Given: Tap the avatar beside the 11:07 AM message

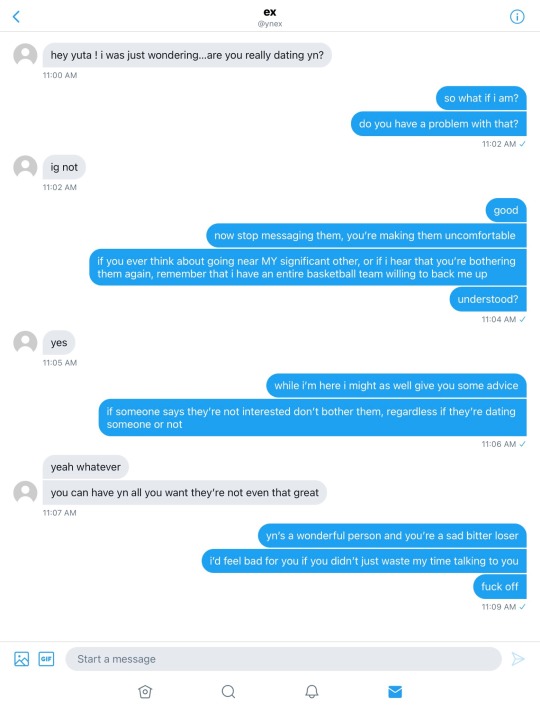Looking at the screenshot, I should pos(25,492).
